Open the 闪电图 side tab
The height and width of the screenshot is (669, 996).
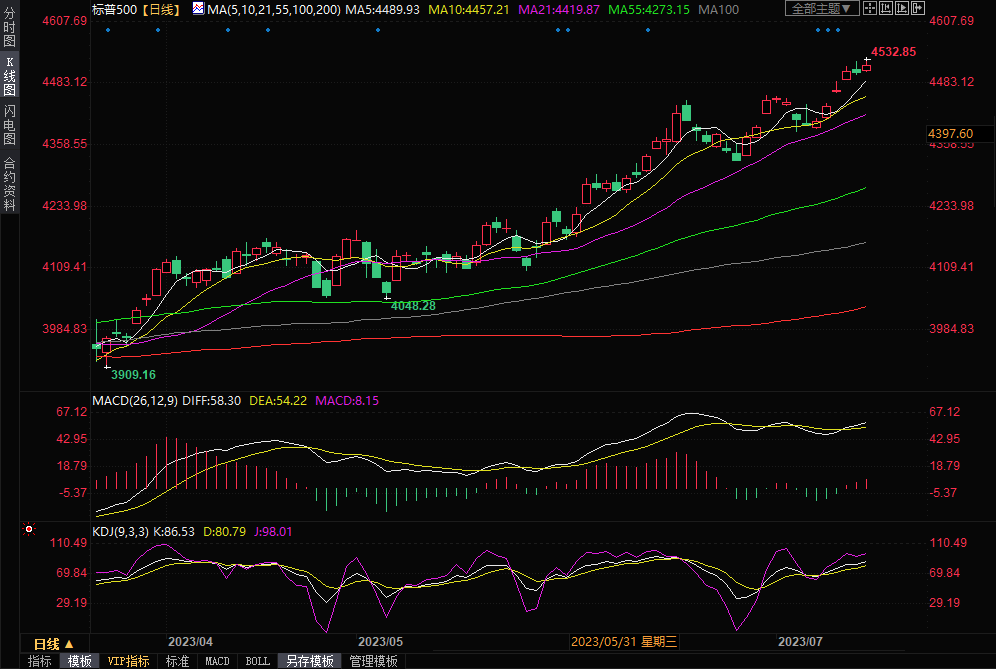pyautogui.click(x=9, y=125)
